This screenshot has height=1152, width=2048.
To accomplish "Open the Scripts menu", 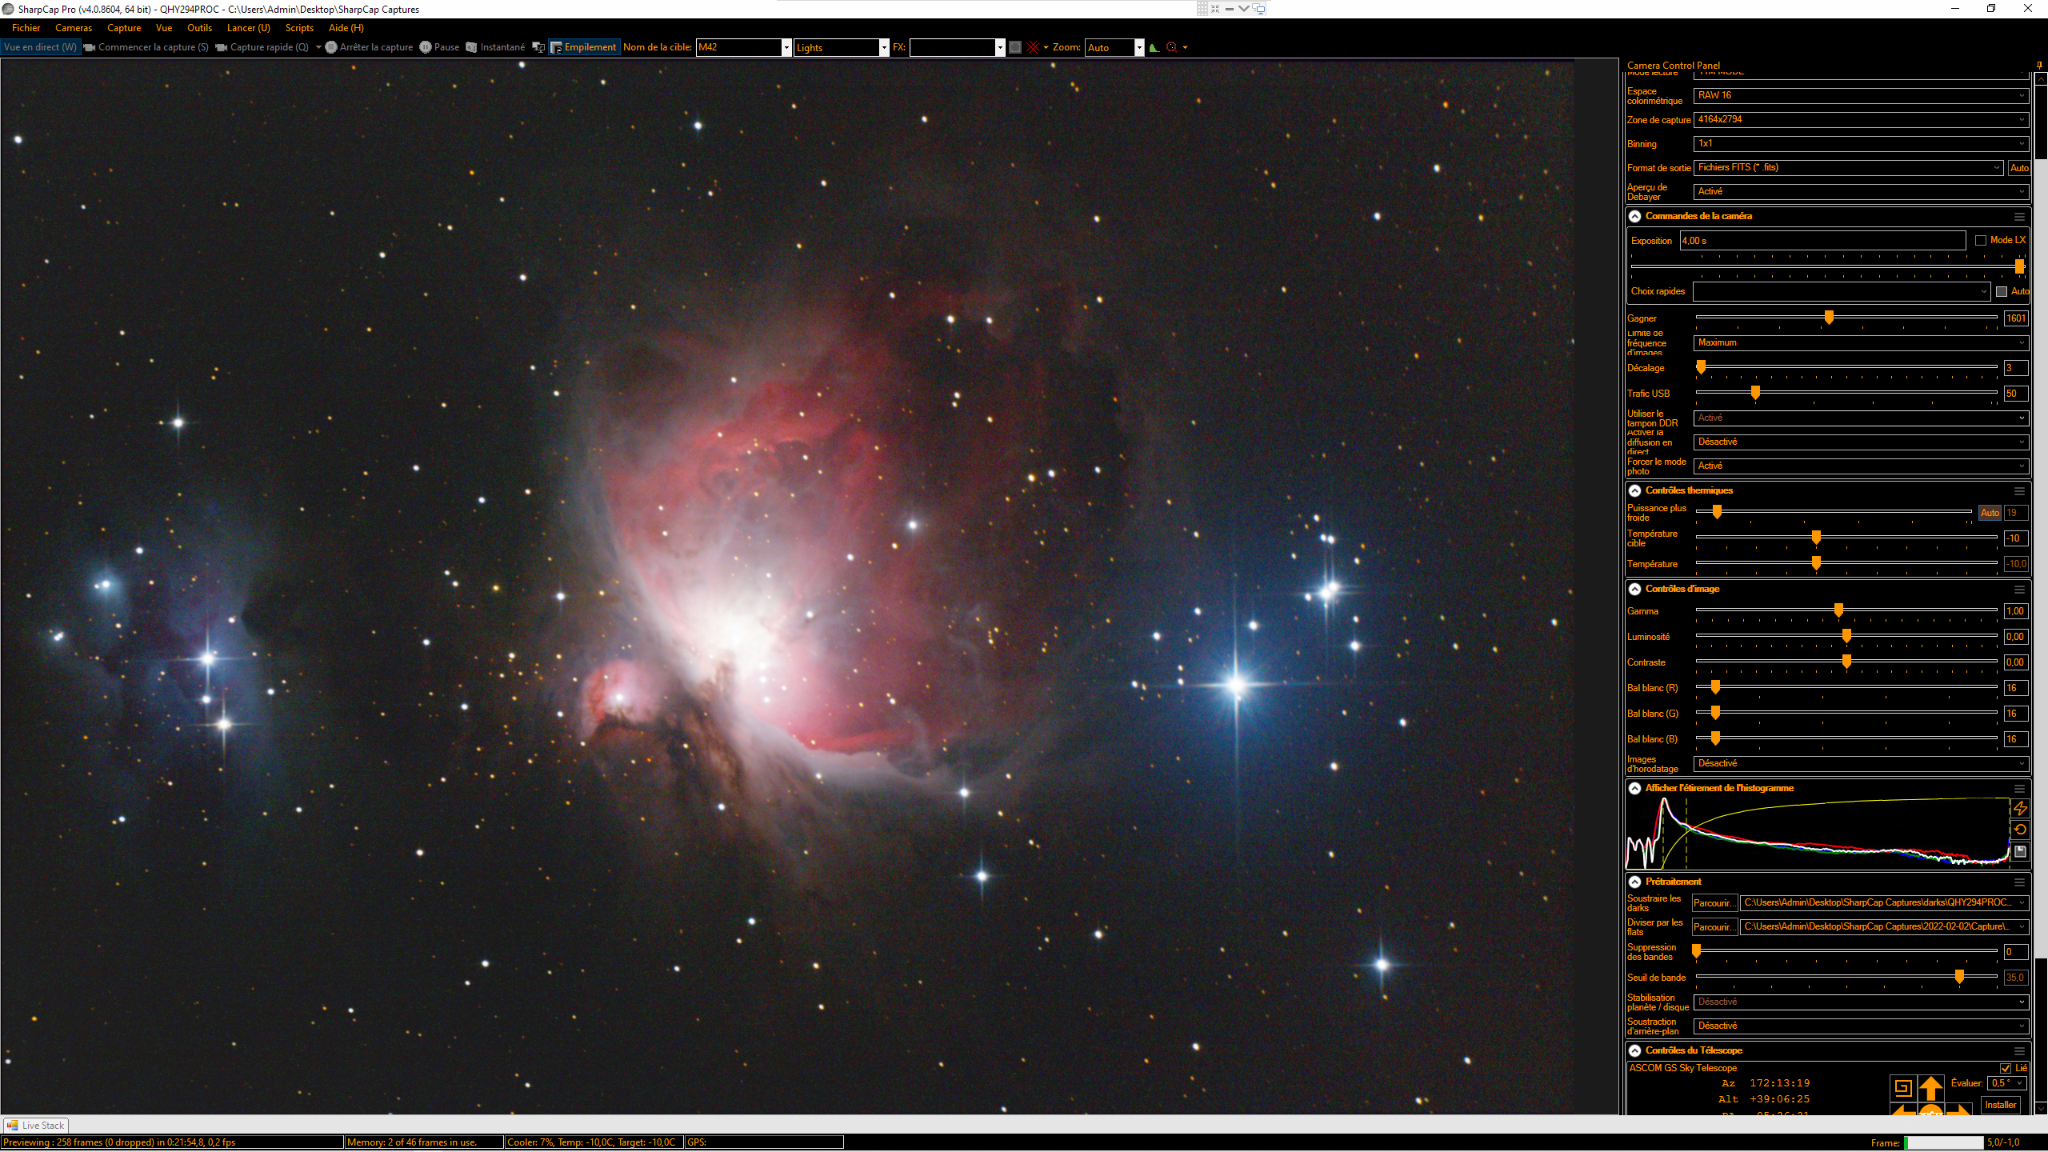I will 299,28.
